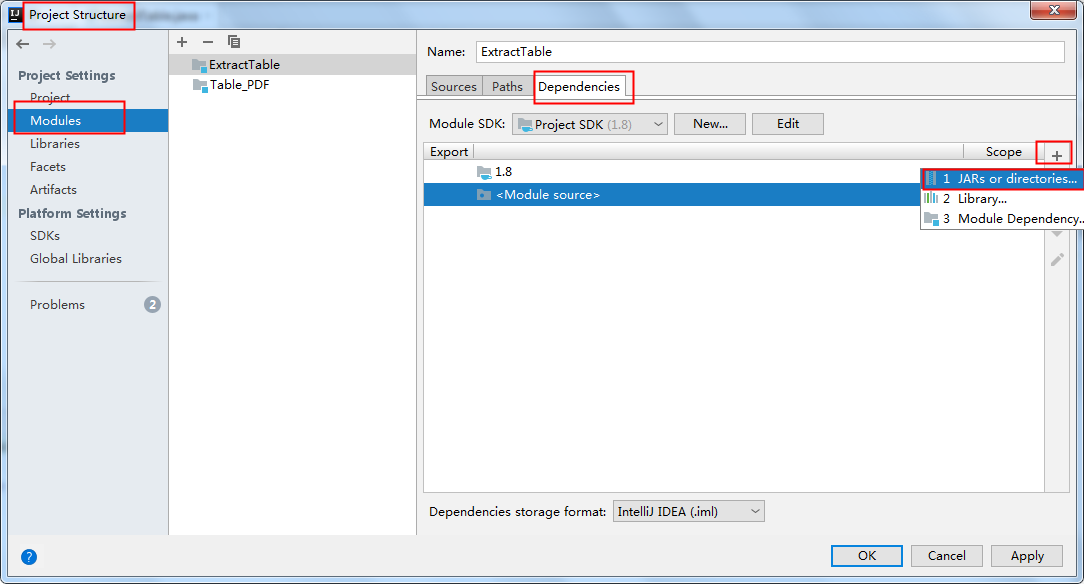
Task: Navigate forward with the right arrow
Action: click(x=49, y=44)
